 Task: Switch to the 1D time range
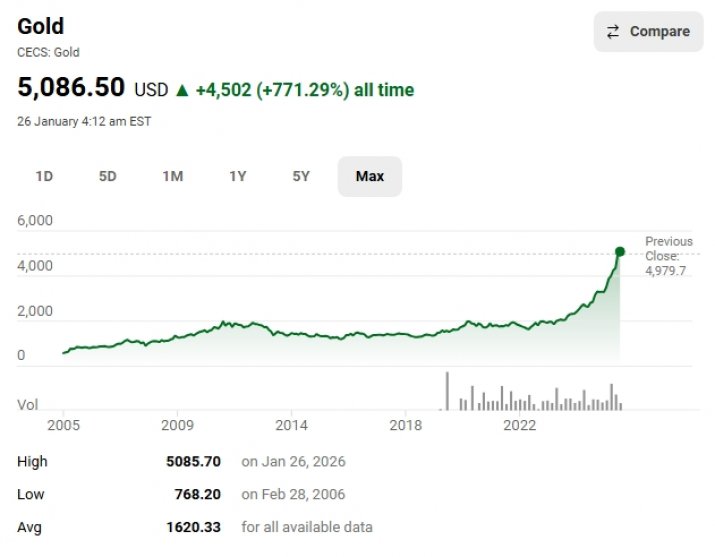coord(44,176)
